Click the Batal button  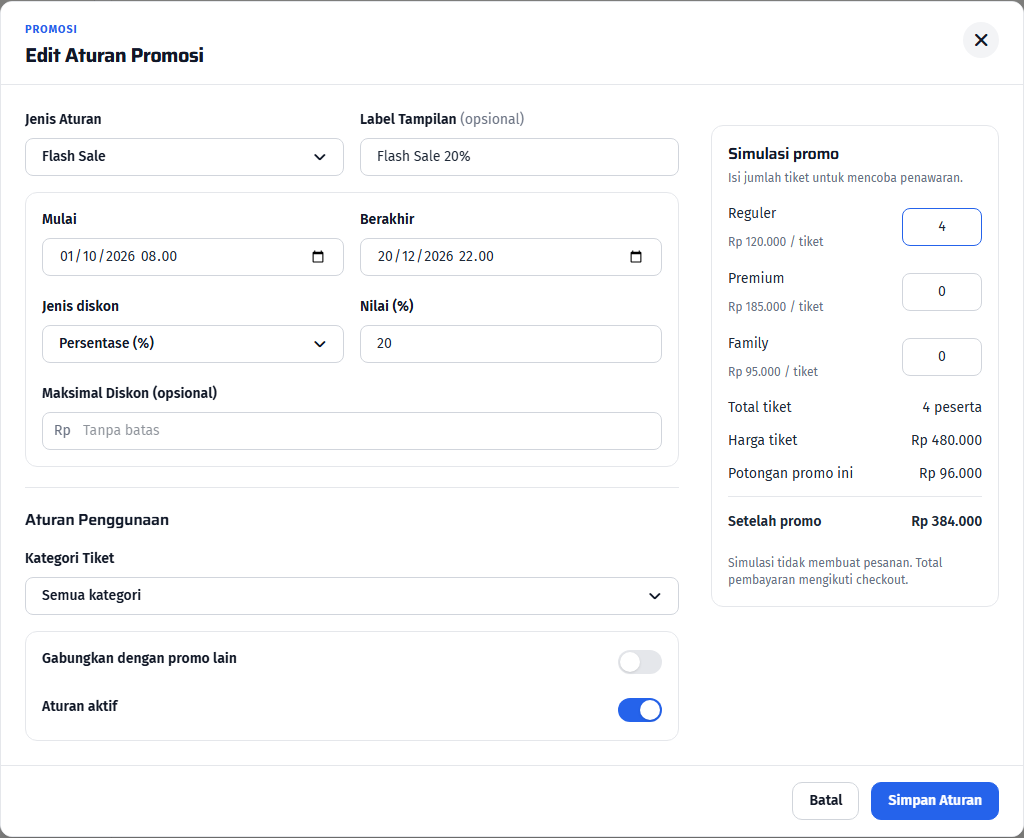click(825, 801)
